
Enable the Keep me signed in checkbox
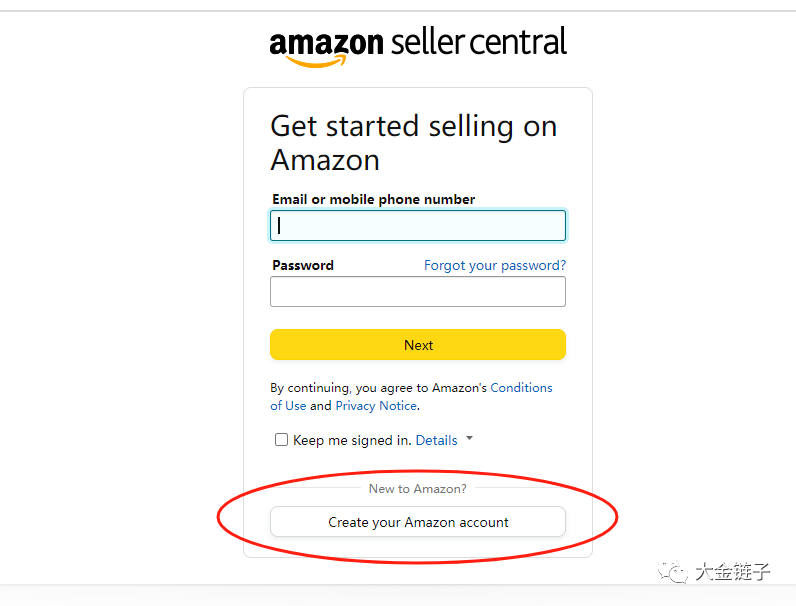coord(281,440)
